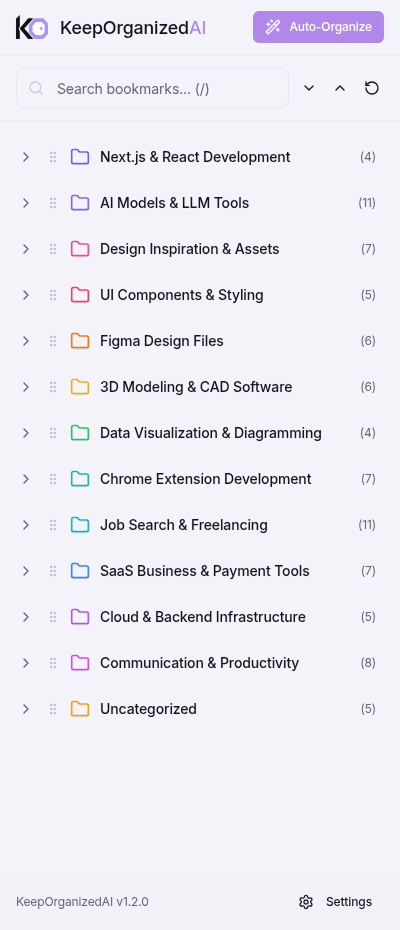Click the magenta folder icon for Communication & Productivity
The width and height of the screenshot is (400, 930).
coord(80,663)
